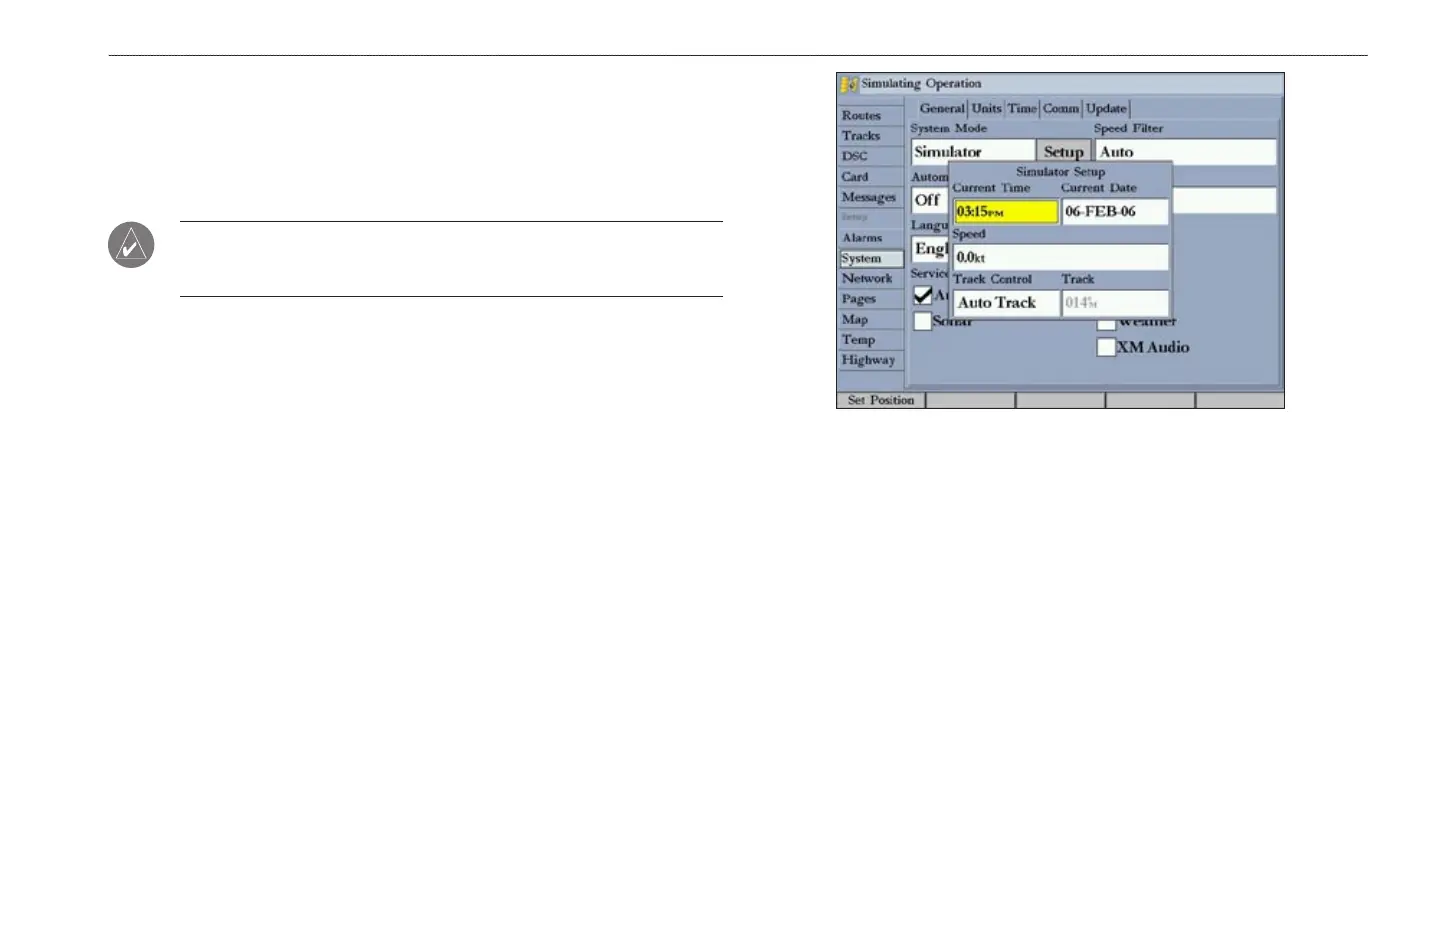Select Highway in the side menu
Viewport: 1440px width, 936px height.
[871, 360]
